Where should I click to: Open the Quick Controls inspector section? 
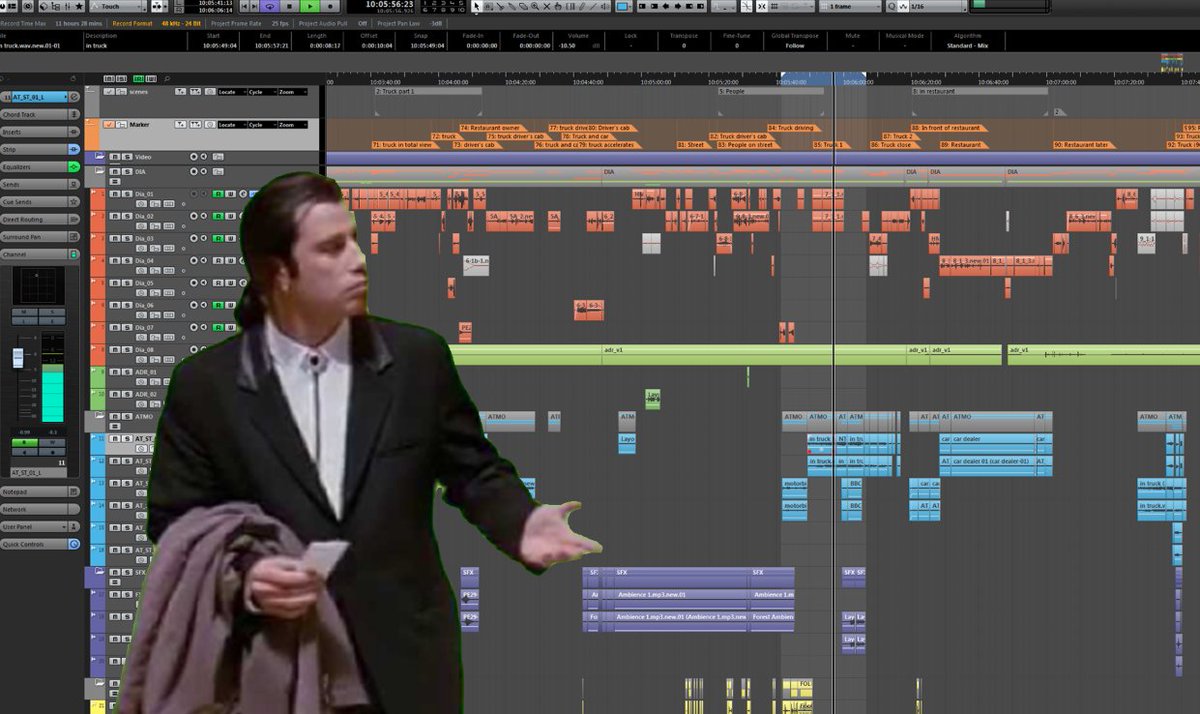pos(33,544)
